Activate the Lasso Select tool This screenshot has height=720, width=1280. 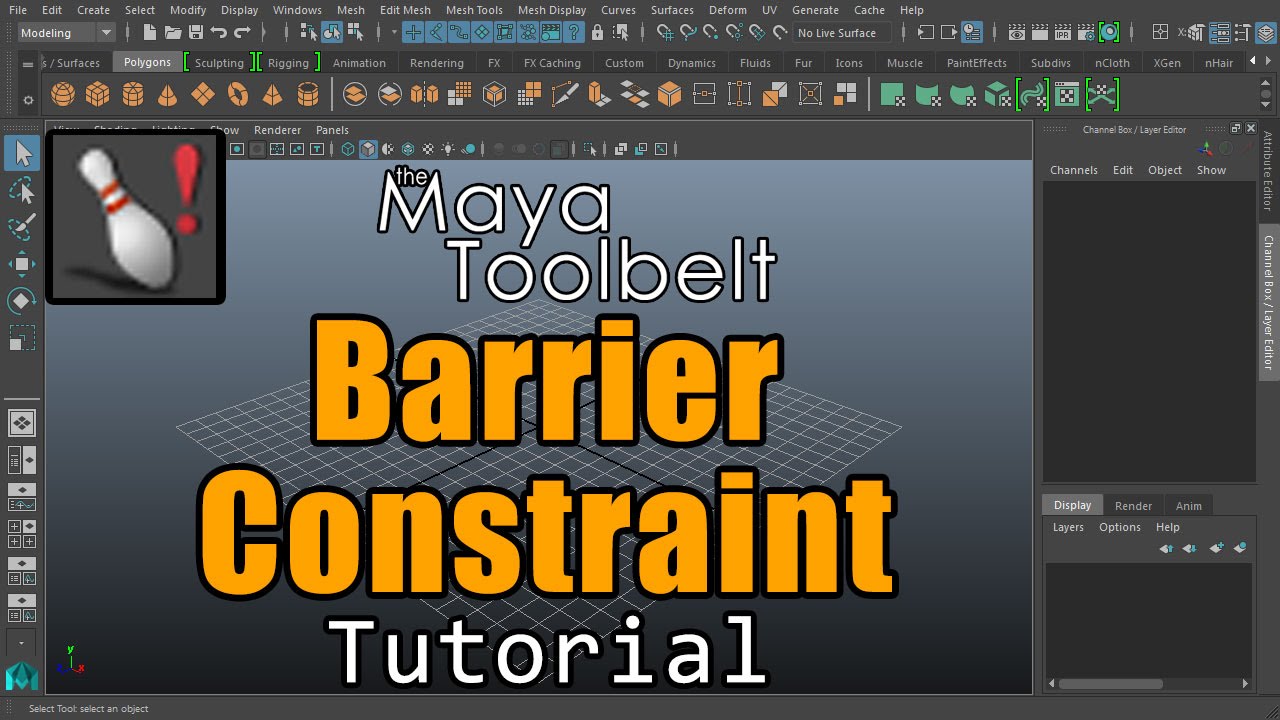(x=22, y=190)
